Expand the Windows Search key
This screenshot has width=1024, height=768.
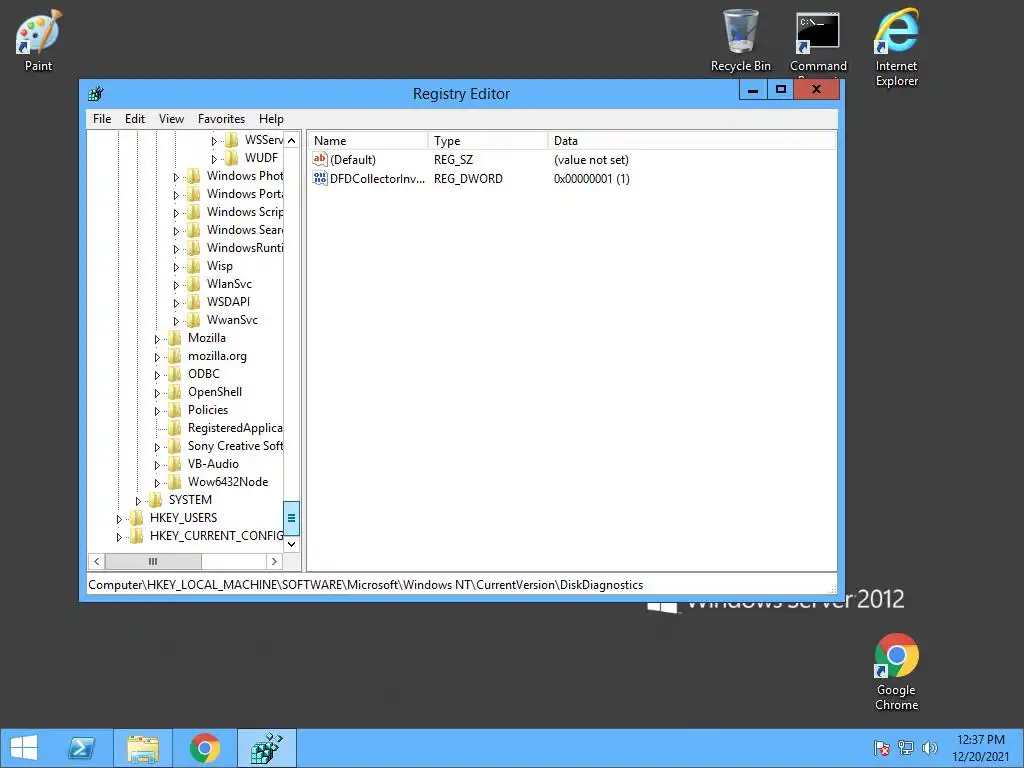[x=176, y=231]
